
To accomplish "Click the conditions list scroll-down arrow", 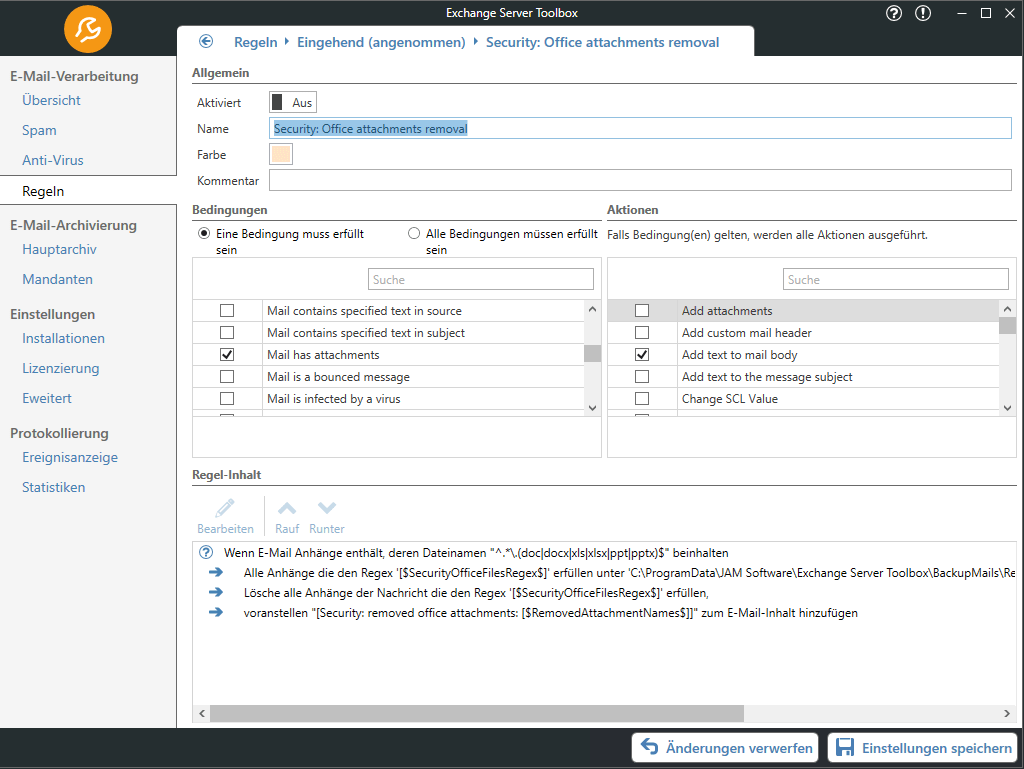I will [592, 408].
